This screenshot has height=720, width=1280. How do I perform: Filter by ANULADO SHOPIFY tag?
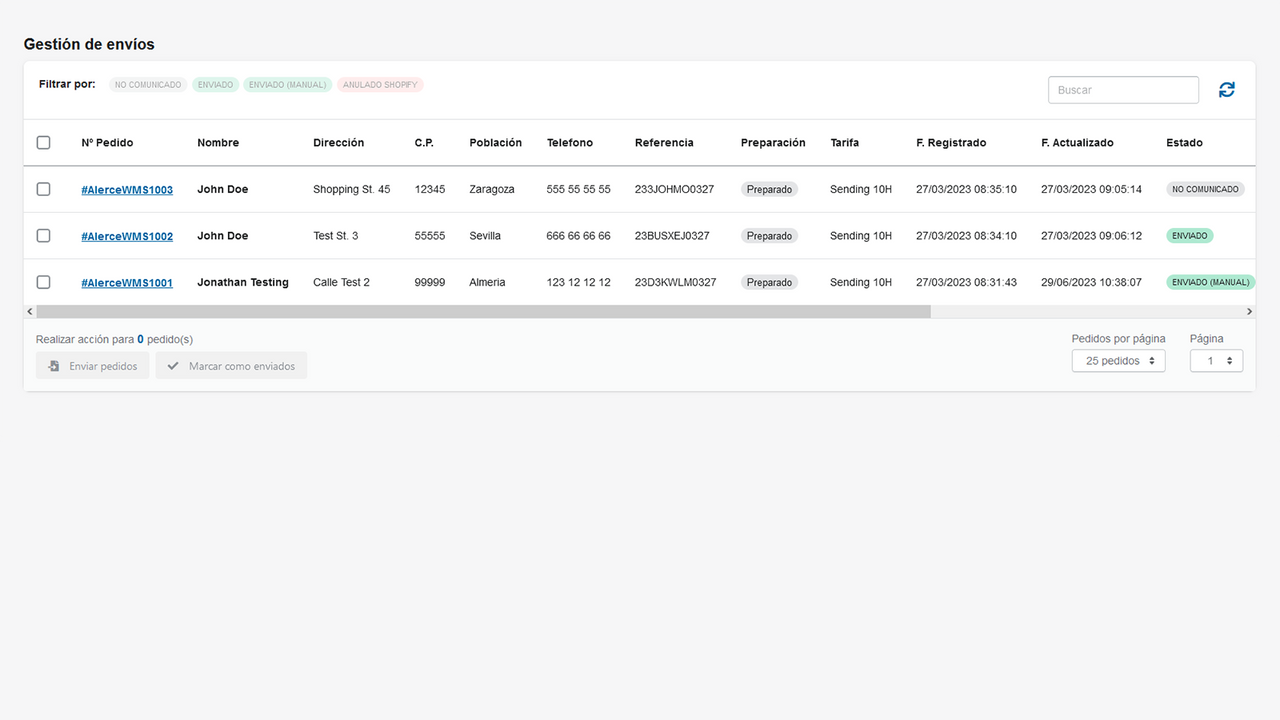click(380, 85)
